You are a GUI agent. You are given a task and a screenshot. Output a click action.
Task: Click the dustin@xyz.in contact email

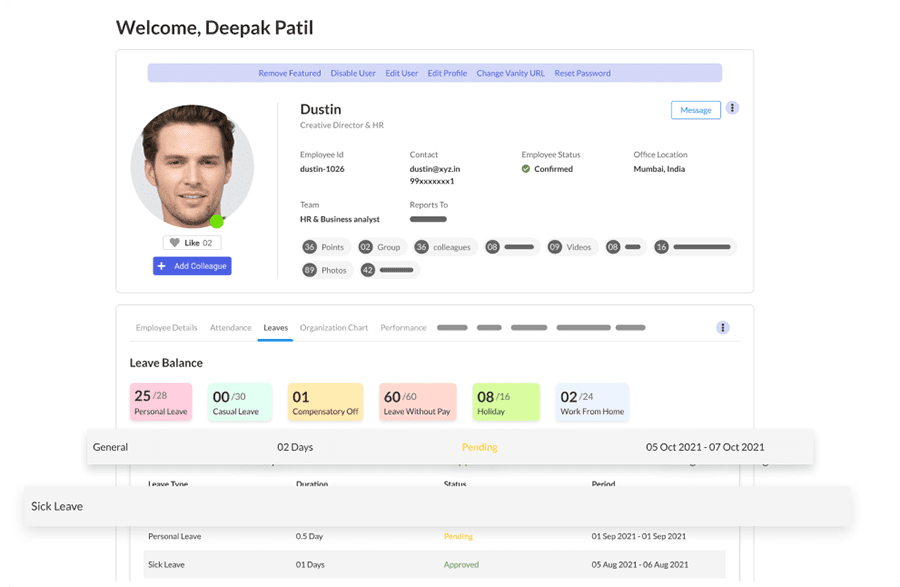click(x=435, y=169)
